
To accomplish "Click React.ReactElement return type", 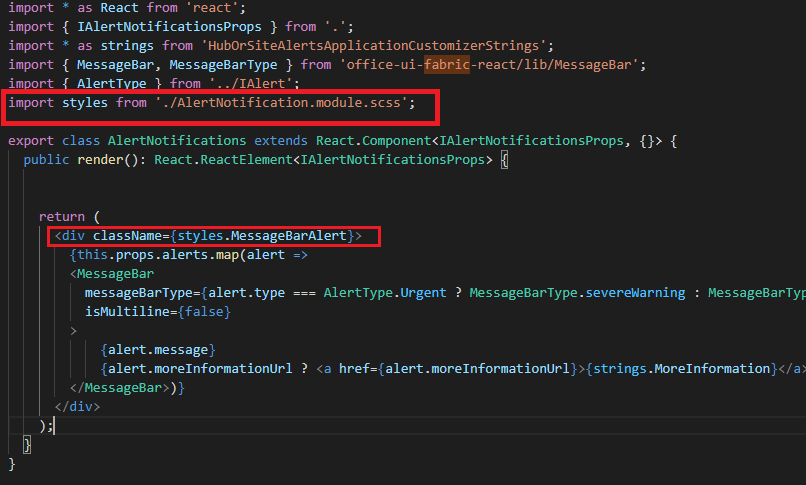I will (223, 160).
